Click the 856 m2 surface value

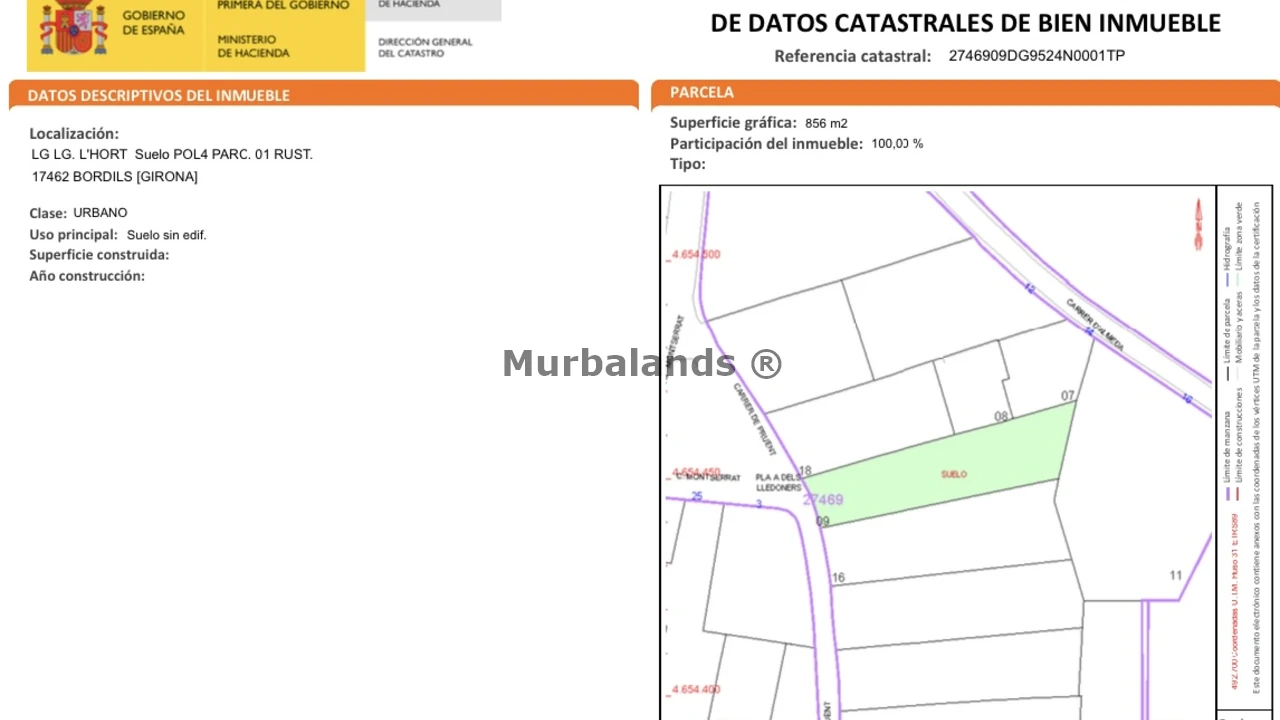pos(826,124)
